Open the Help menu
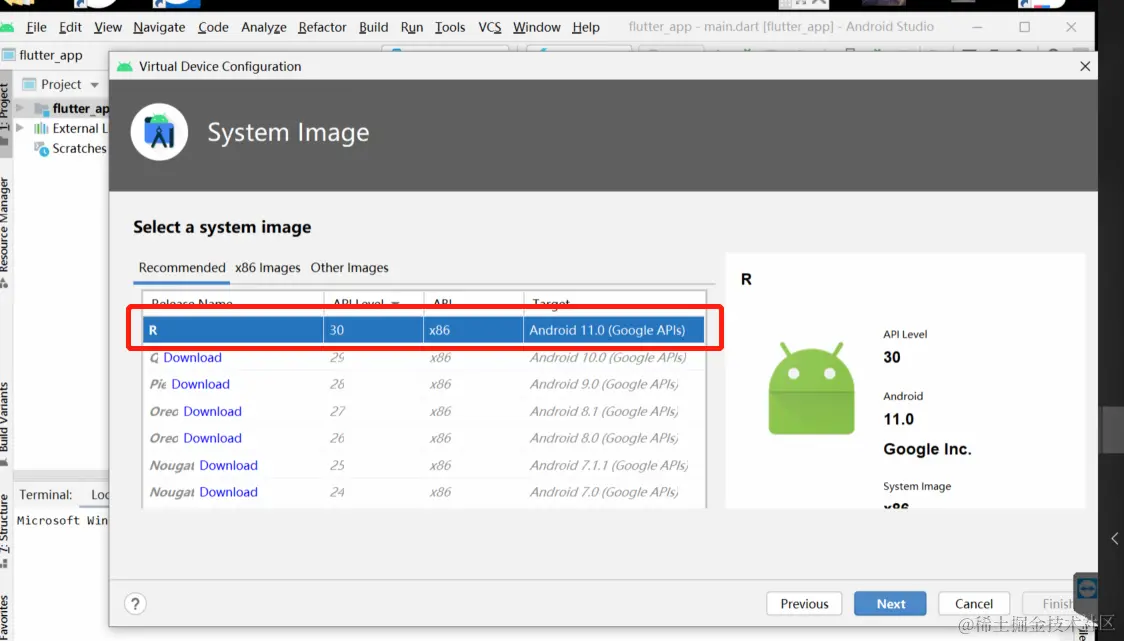The height and width of the screenshot is (641, 1124). coord(586,27)
